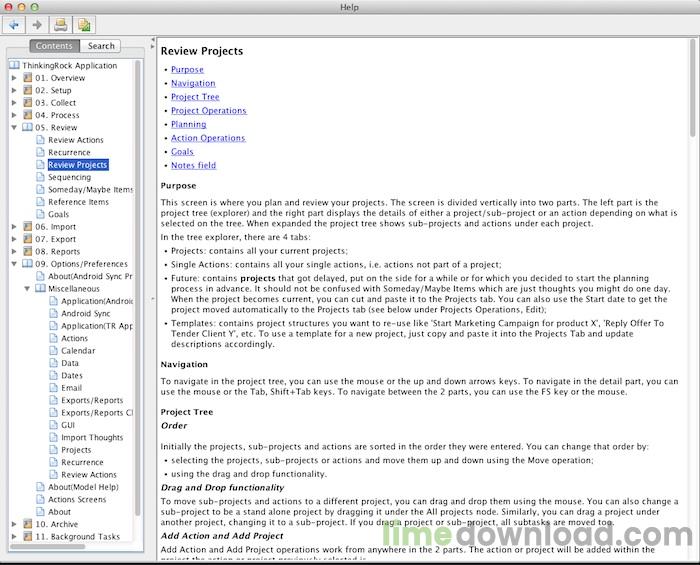Image resolution: width=700 pixels, height=565 pixels.
Task: Click the back arrow toolbar icon
Action: point(13,25)
